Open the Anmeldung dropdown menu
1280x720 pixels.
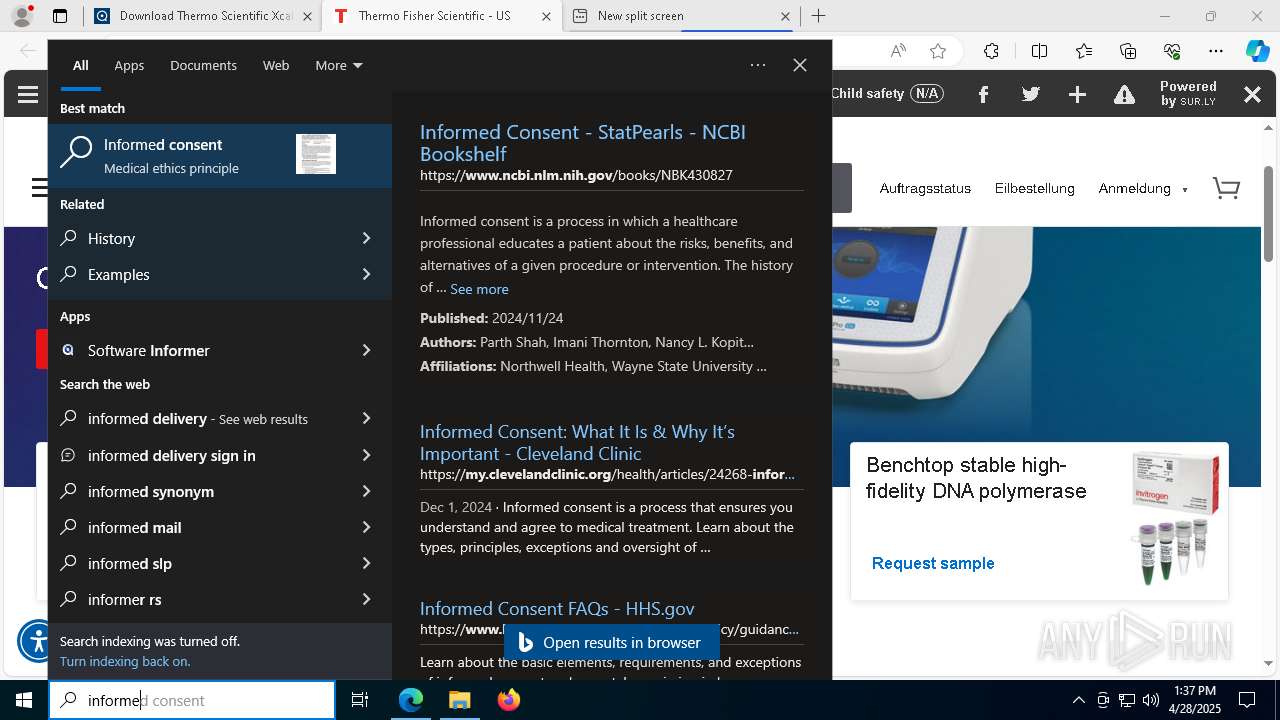click(x=1143, y=188)
